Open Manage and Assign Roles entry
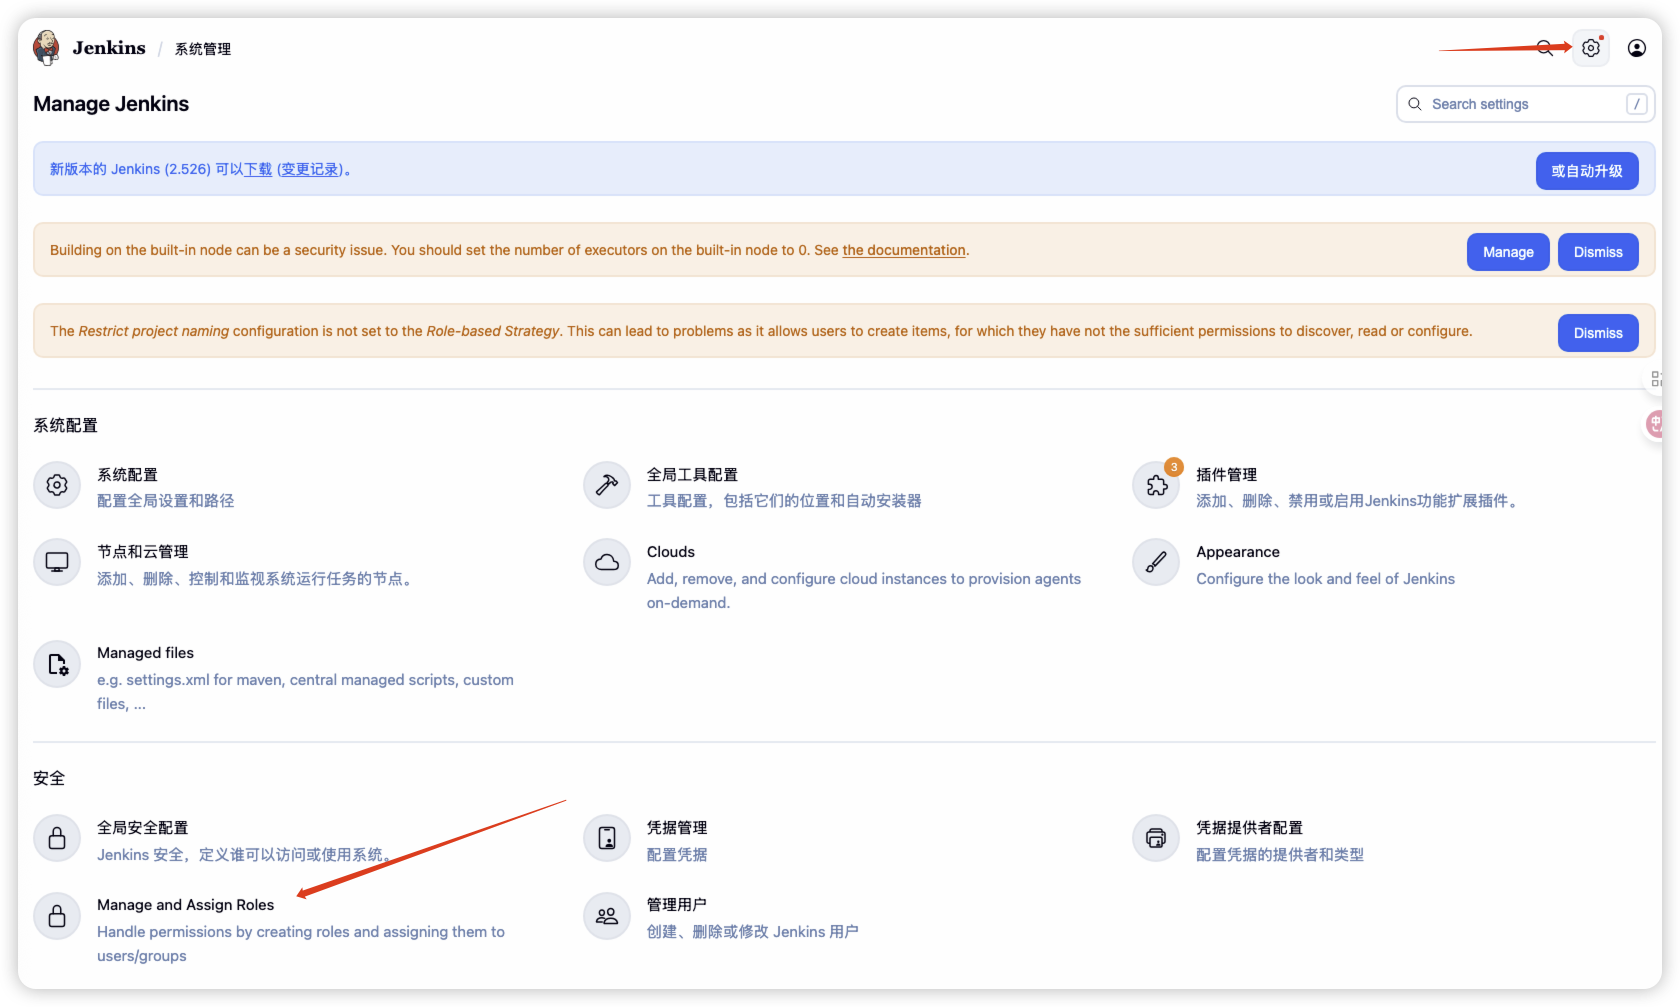The width and height of the screenshot is (1680, 1007). [x=185, y=904]
